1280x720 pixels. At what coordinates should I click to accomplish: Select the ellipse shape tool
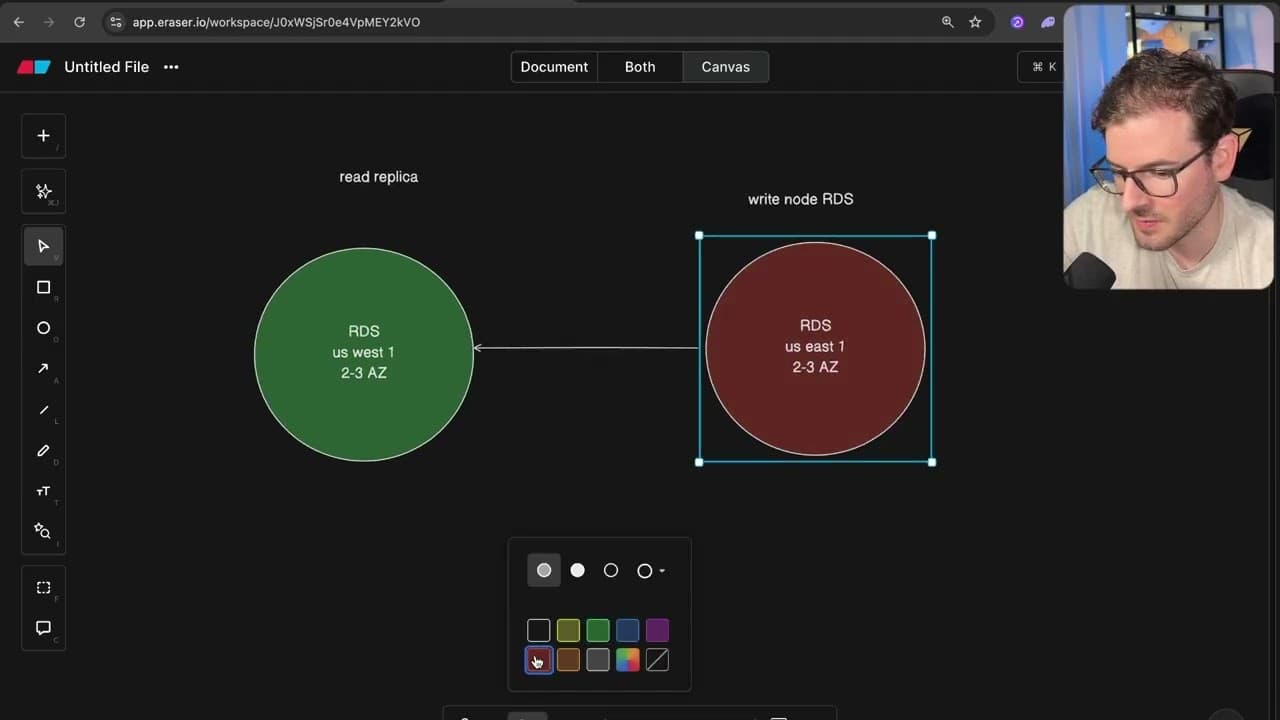[x=43, y=327]
